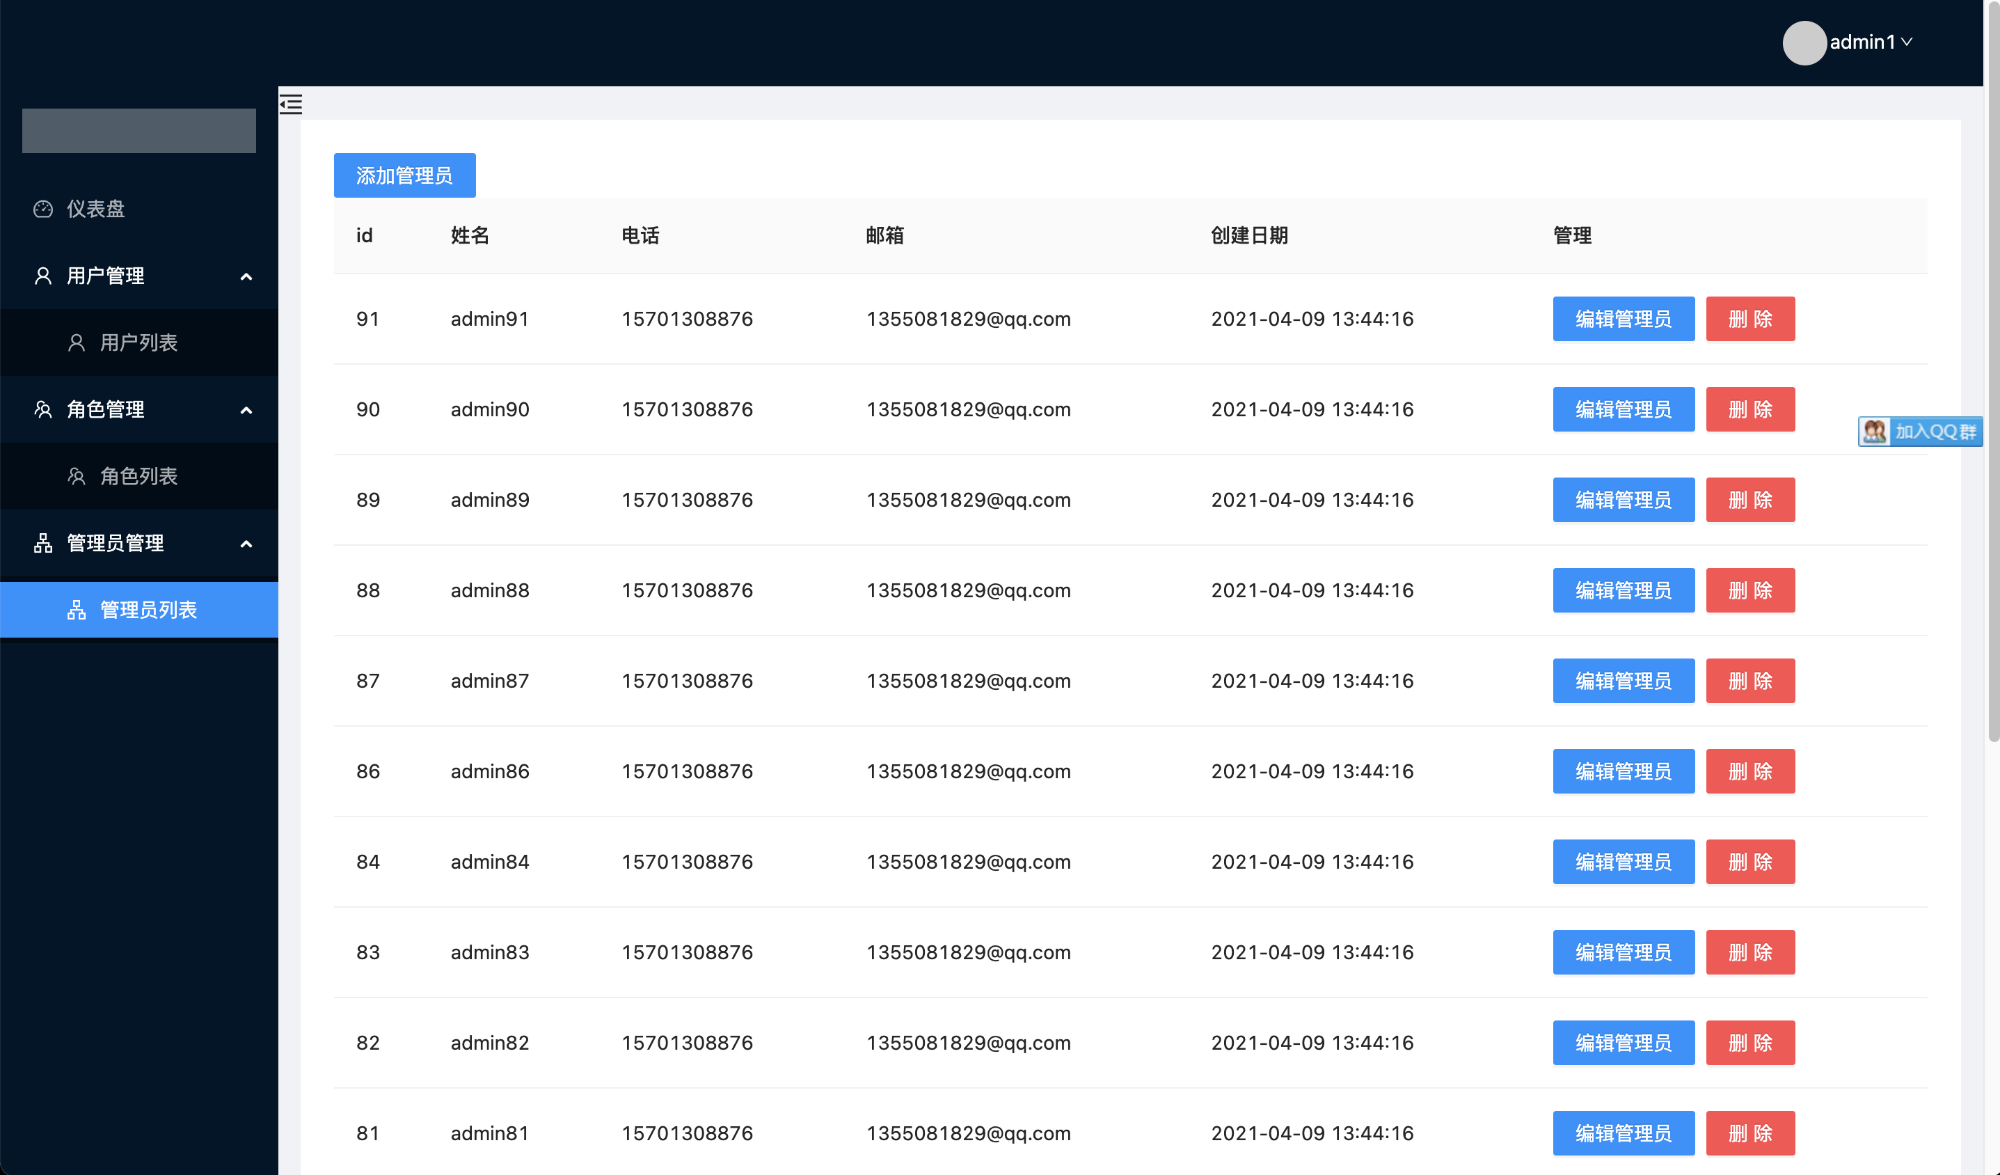2000x1175 pixels.
Task: Edit admin90 with 编辑管理员 button
Action: click(1623, 409)
